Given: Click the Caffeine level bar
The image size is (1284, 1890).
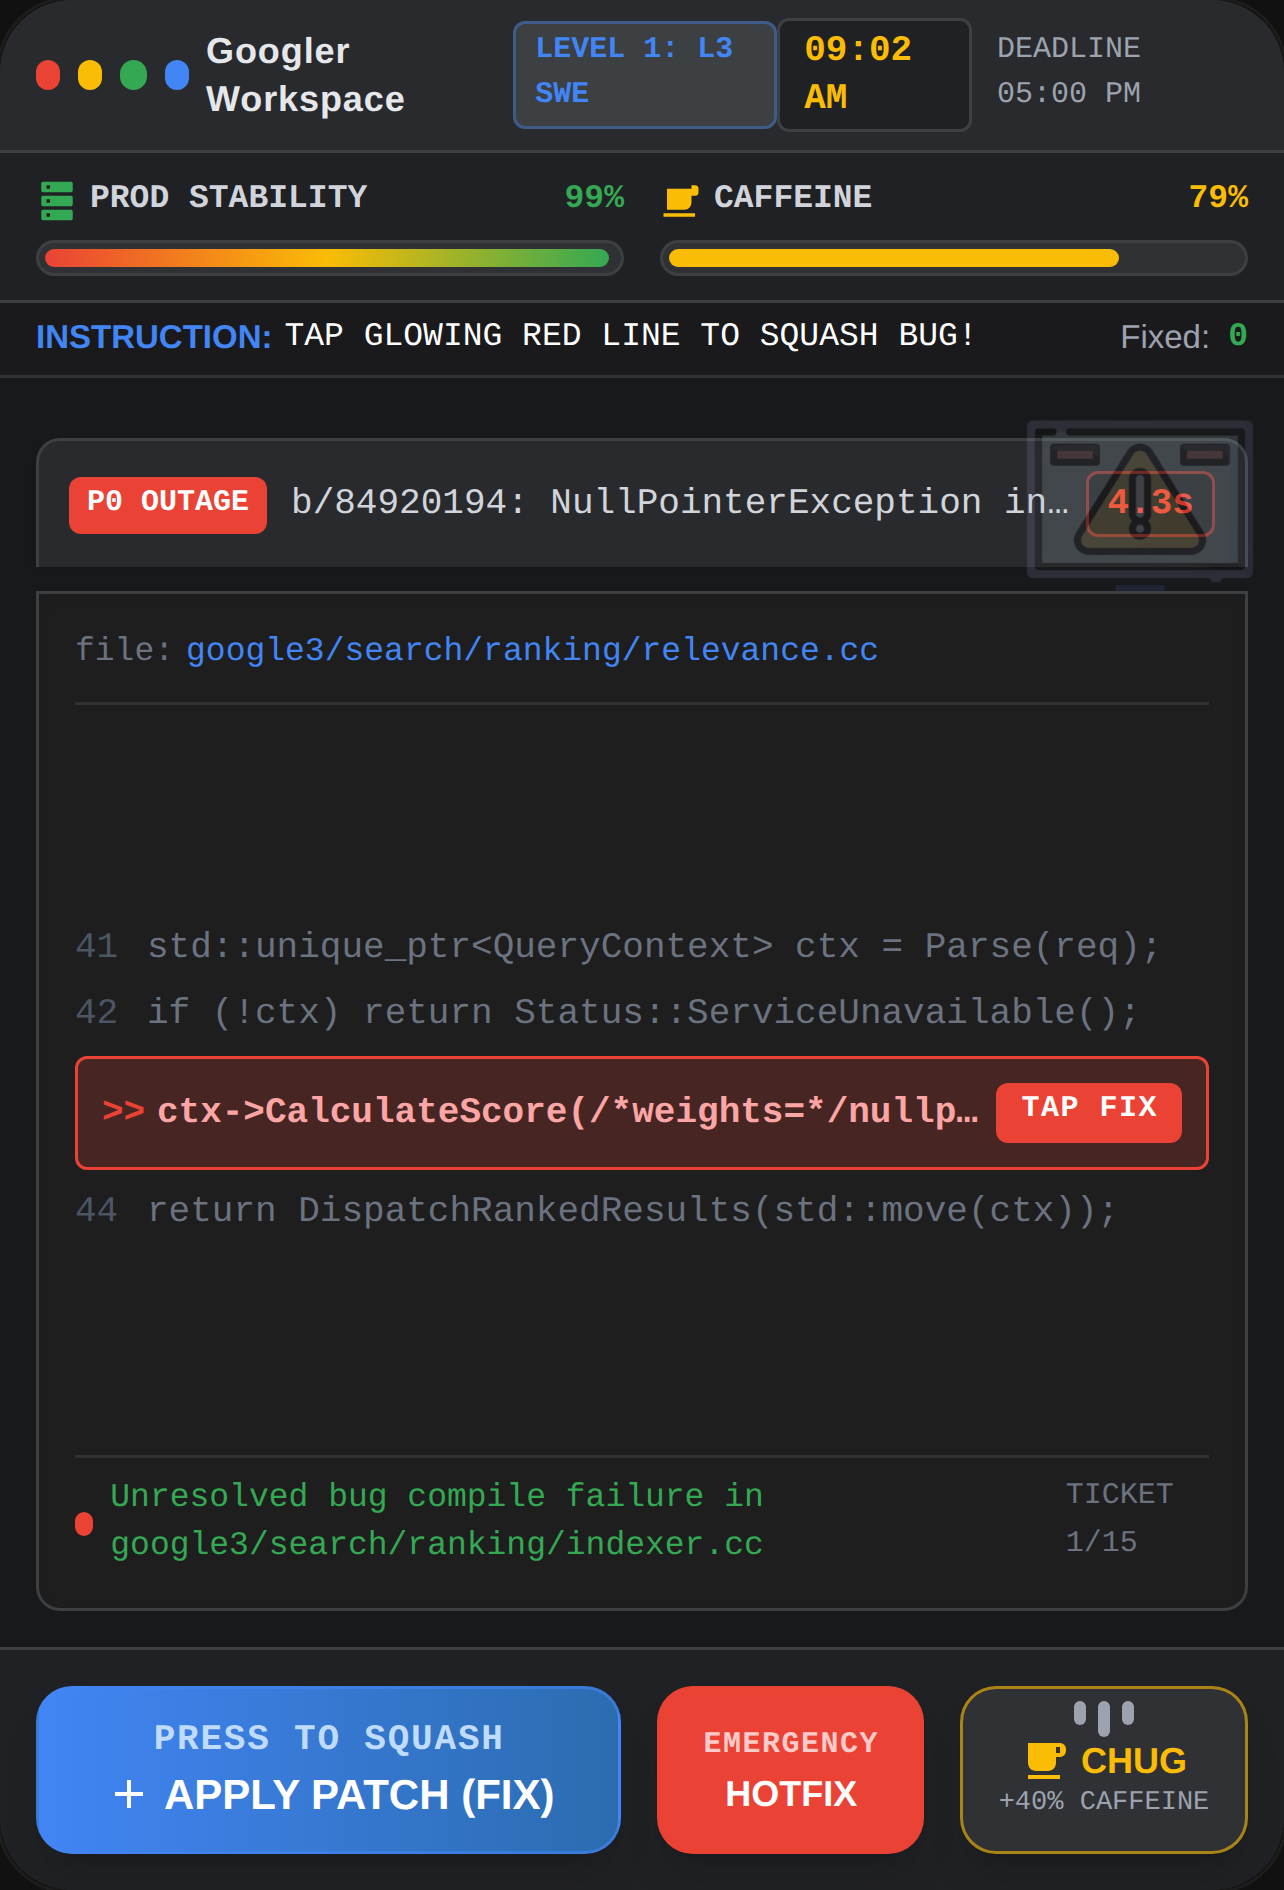Looking at the screenshot, I should [x=954, y=258].
